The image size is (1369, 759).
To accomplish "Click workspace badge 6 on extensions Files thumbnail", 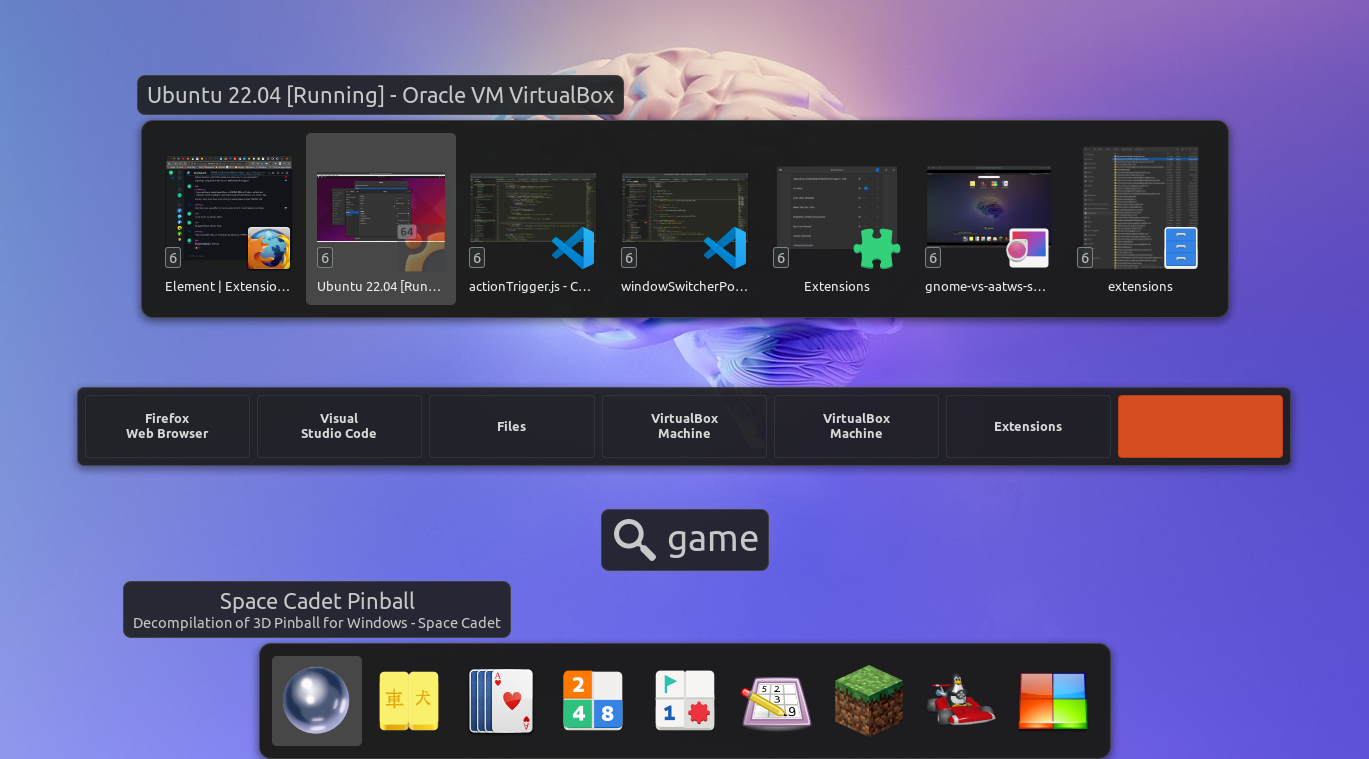I will (1085, 258).
